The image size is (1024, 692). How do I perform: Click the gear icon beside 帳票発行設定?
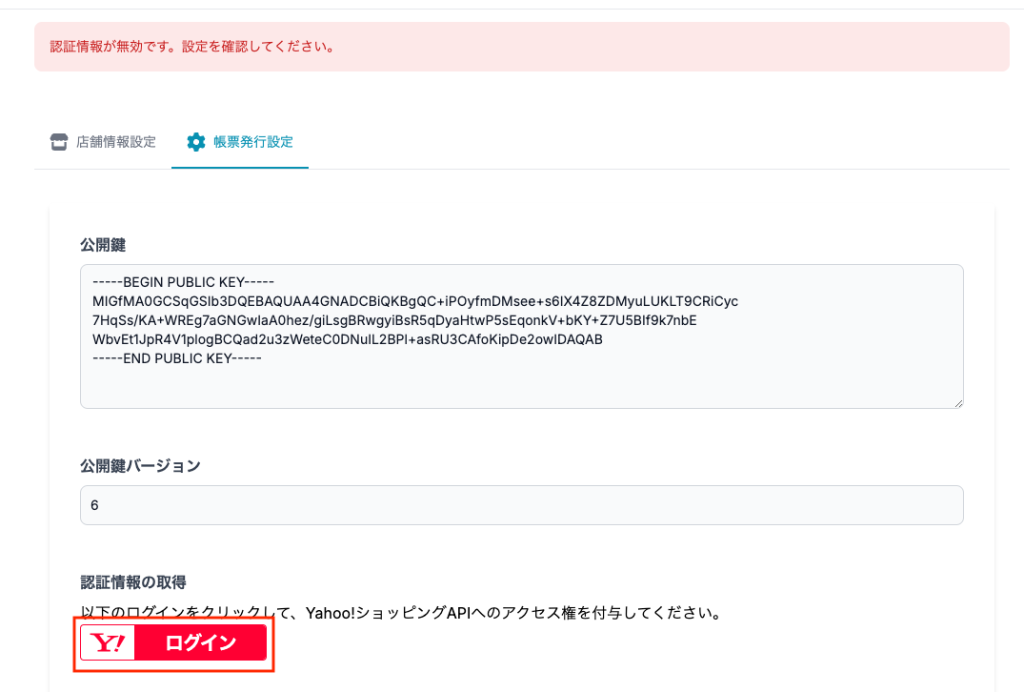point(196,142)
